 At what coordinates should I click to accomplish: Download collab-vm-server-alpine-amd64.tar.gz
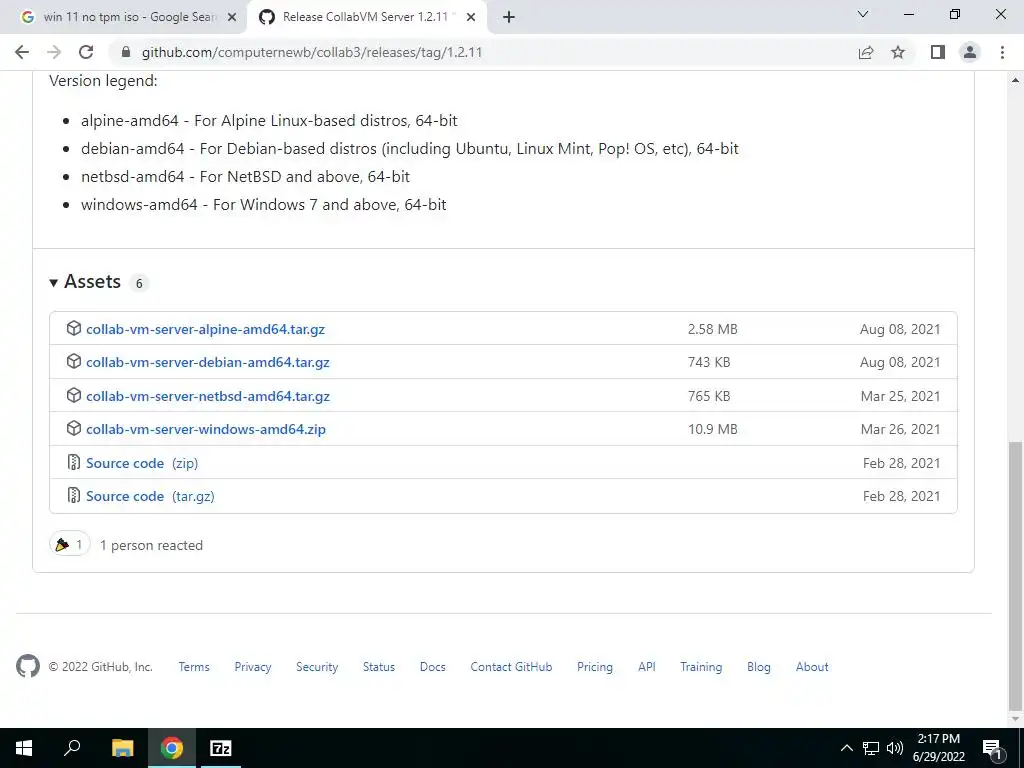205,329
